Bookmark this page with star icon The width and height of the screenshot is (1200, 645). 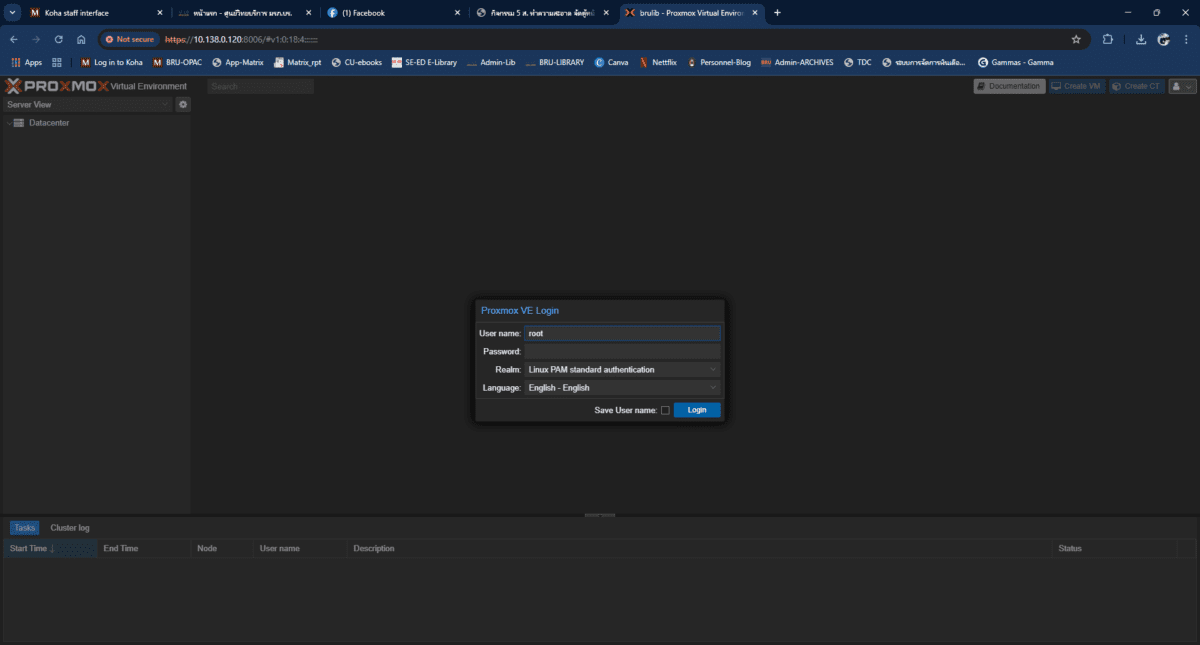pyautogui.click(x=1076, y=39)
